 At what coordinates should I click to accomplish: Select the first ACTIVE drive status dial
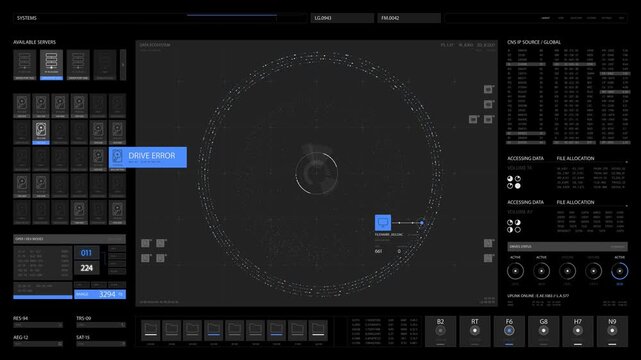(x=515, y=271)
